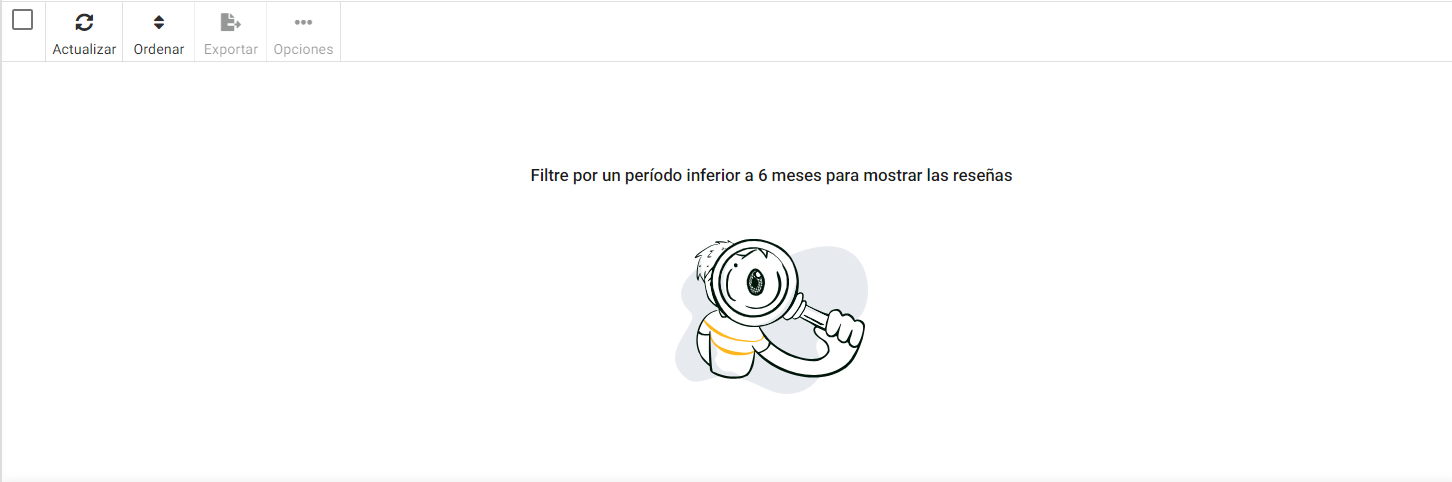Click the circular arrows refresh icon
Screen dimensions: 1452x482
pos(84,22)
